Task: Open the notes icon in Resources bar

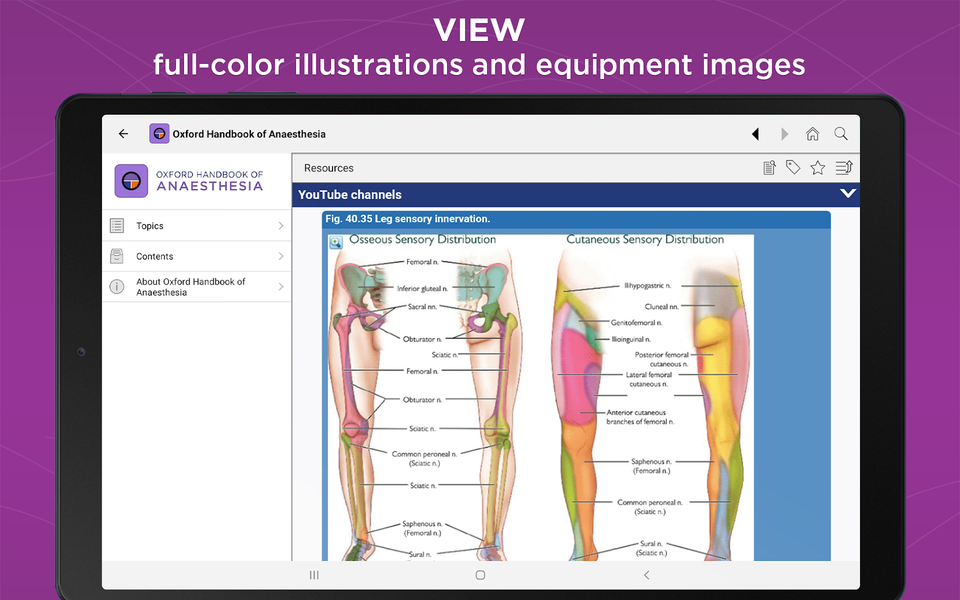Action: pyautogui.click(x=770, y=168)
